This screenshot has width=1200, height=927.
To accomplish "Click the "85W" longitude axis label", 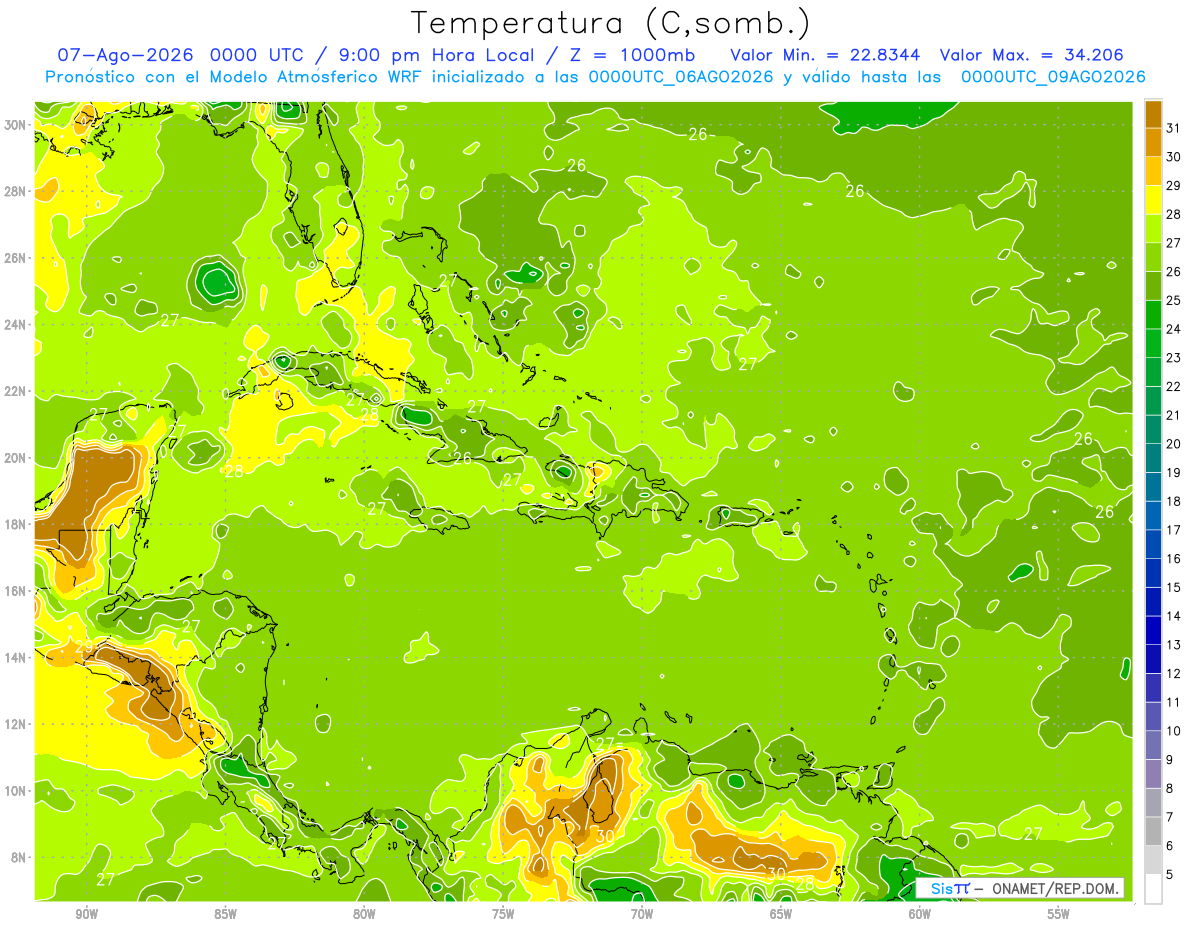I will [225, 914].
